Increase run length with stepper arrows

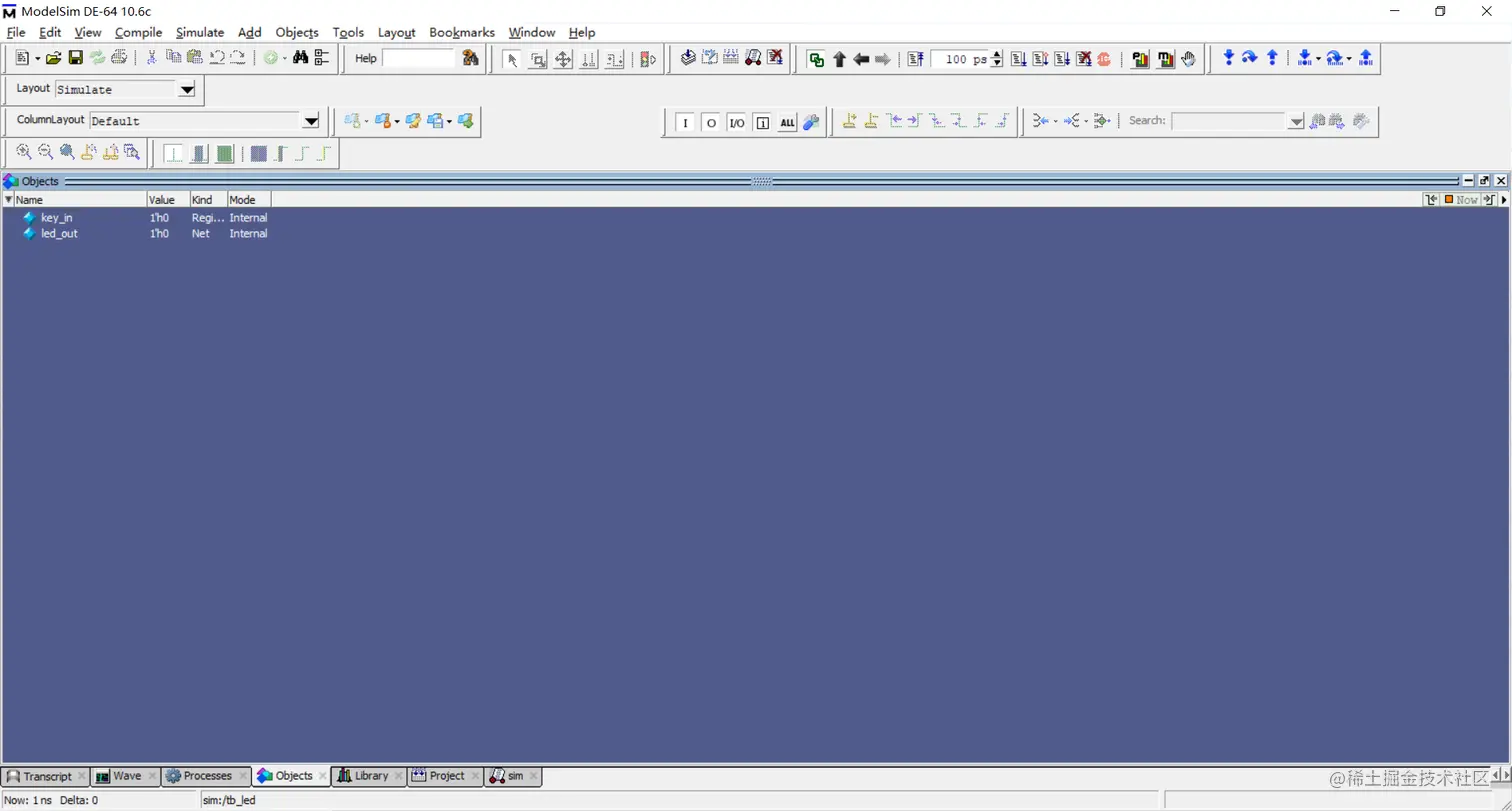pyautogui.click(x=997, y=55)
